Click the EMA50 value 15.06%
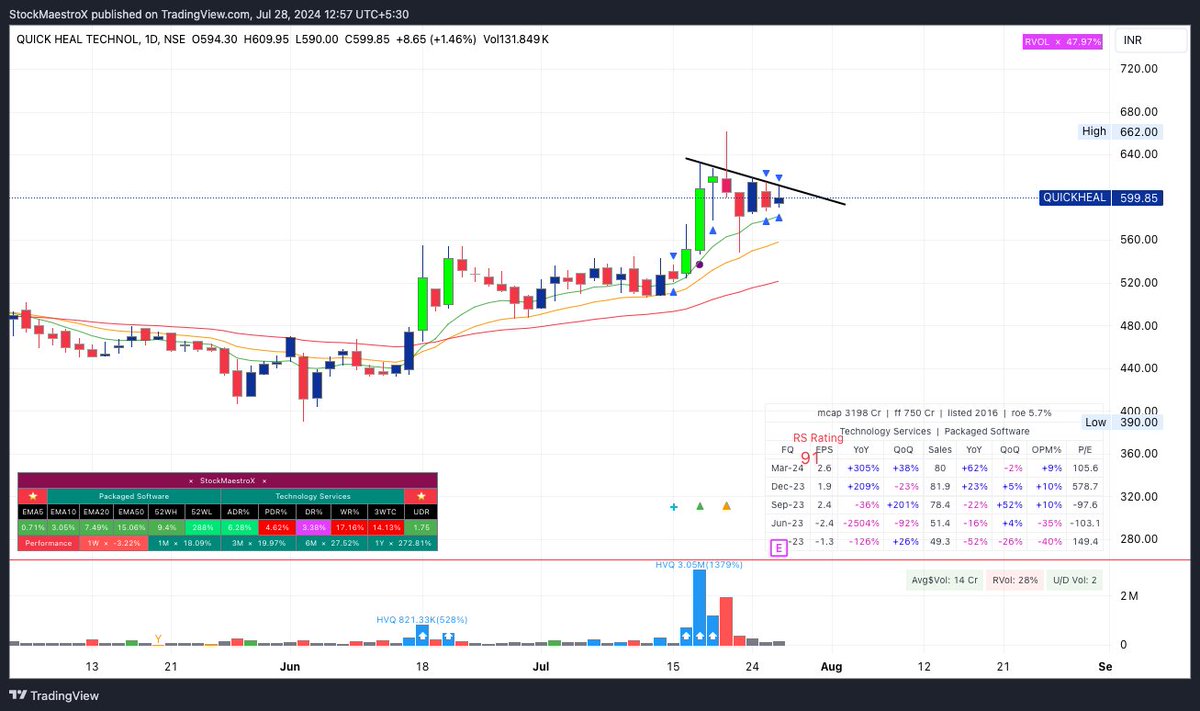 pos(130,528)
